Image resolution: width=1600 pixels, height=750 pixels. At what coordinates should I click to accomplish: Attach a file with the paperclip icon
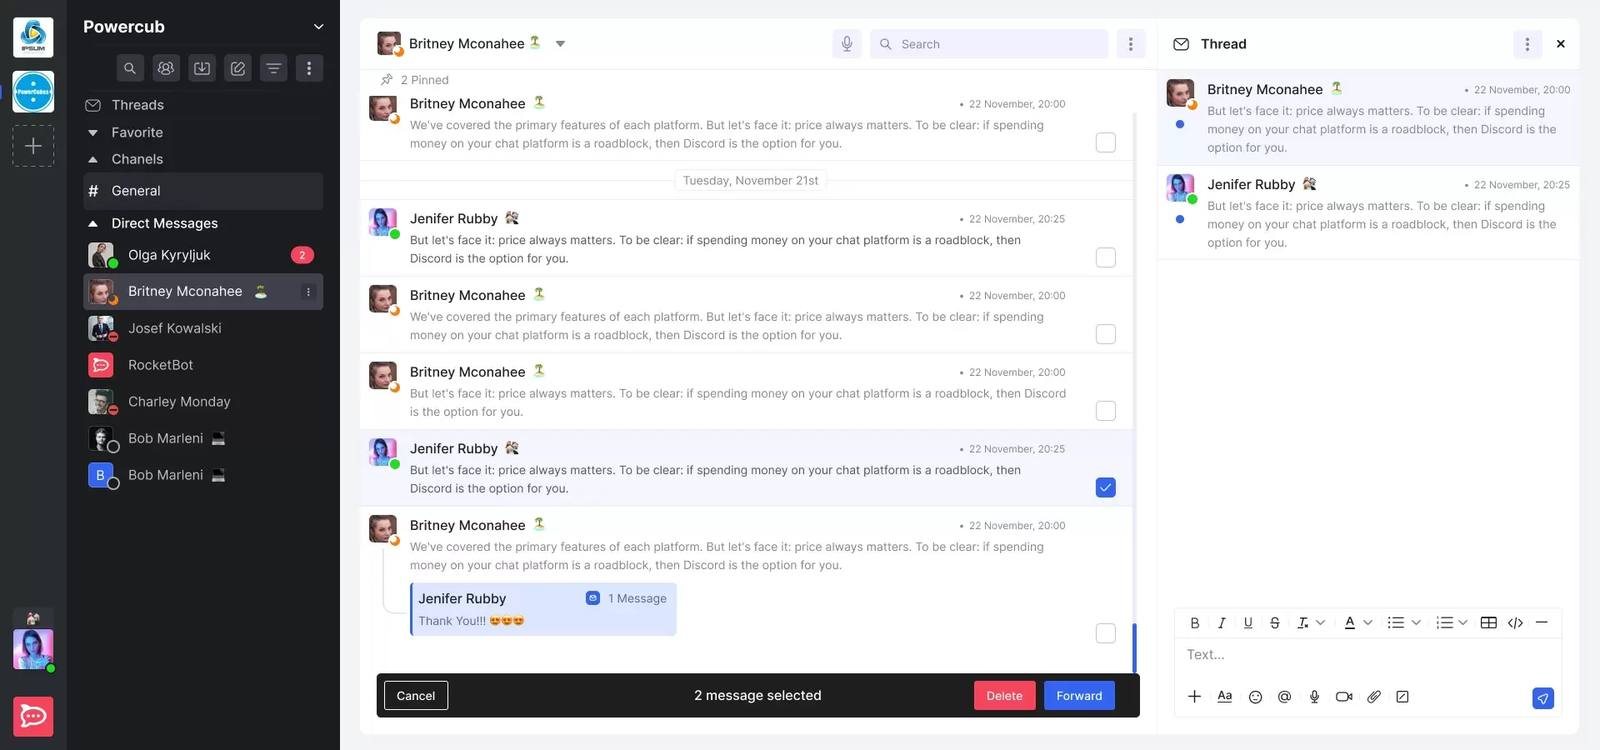(x=1374, y=697)
